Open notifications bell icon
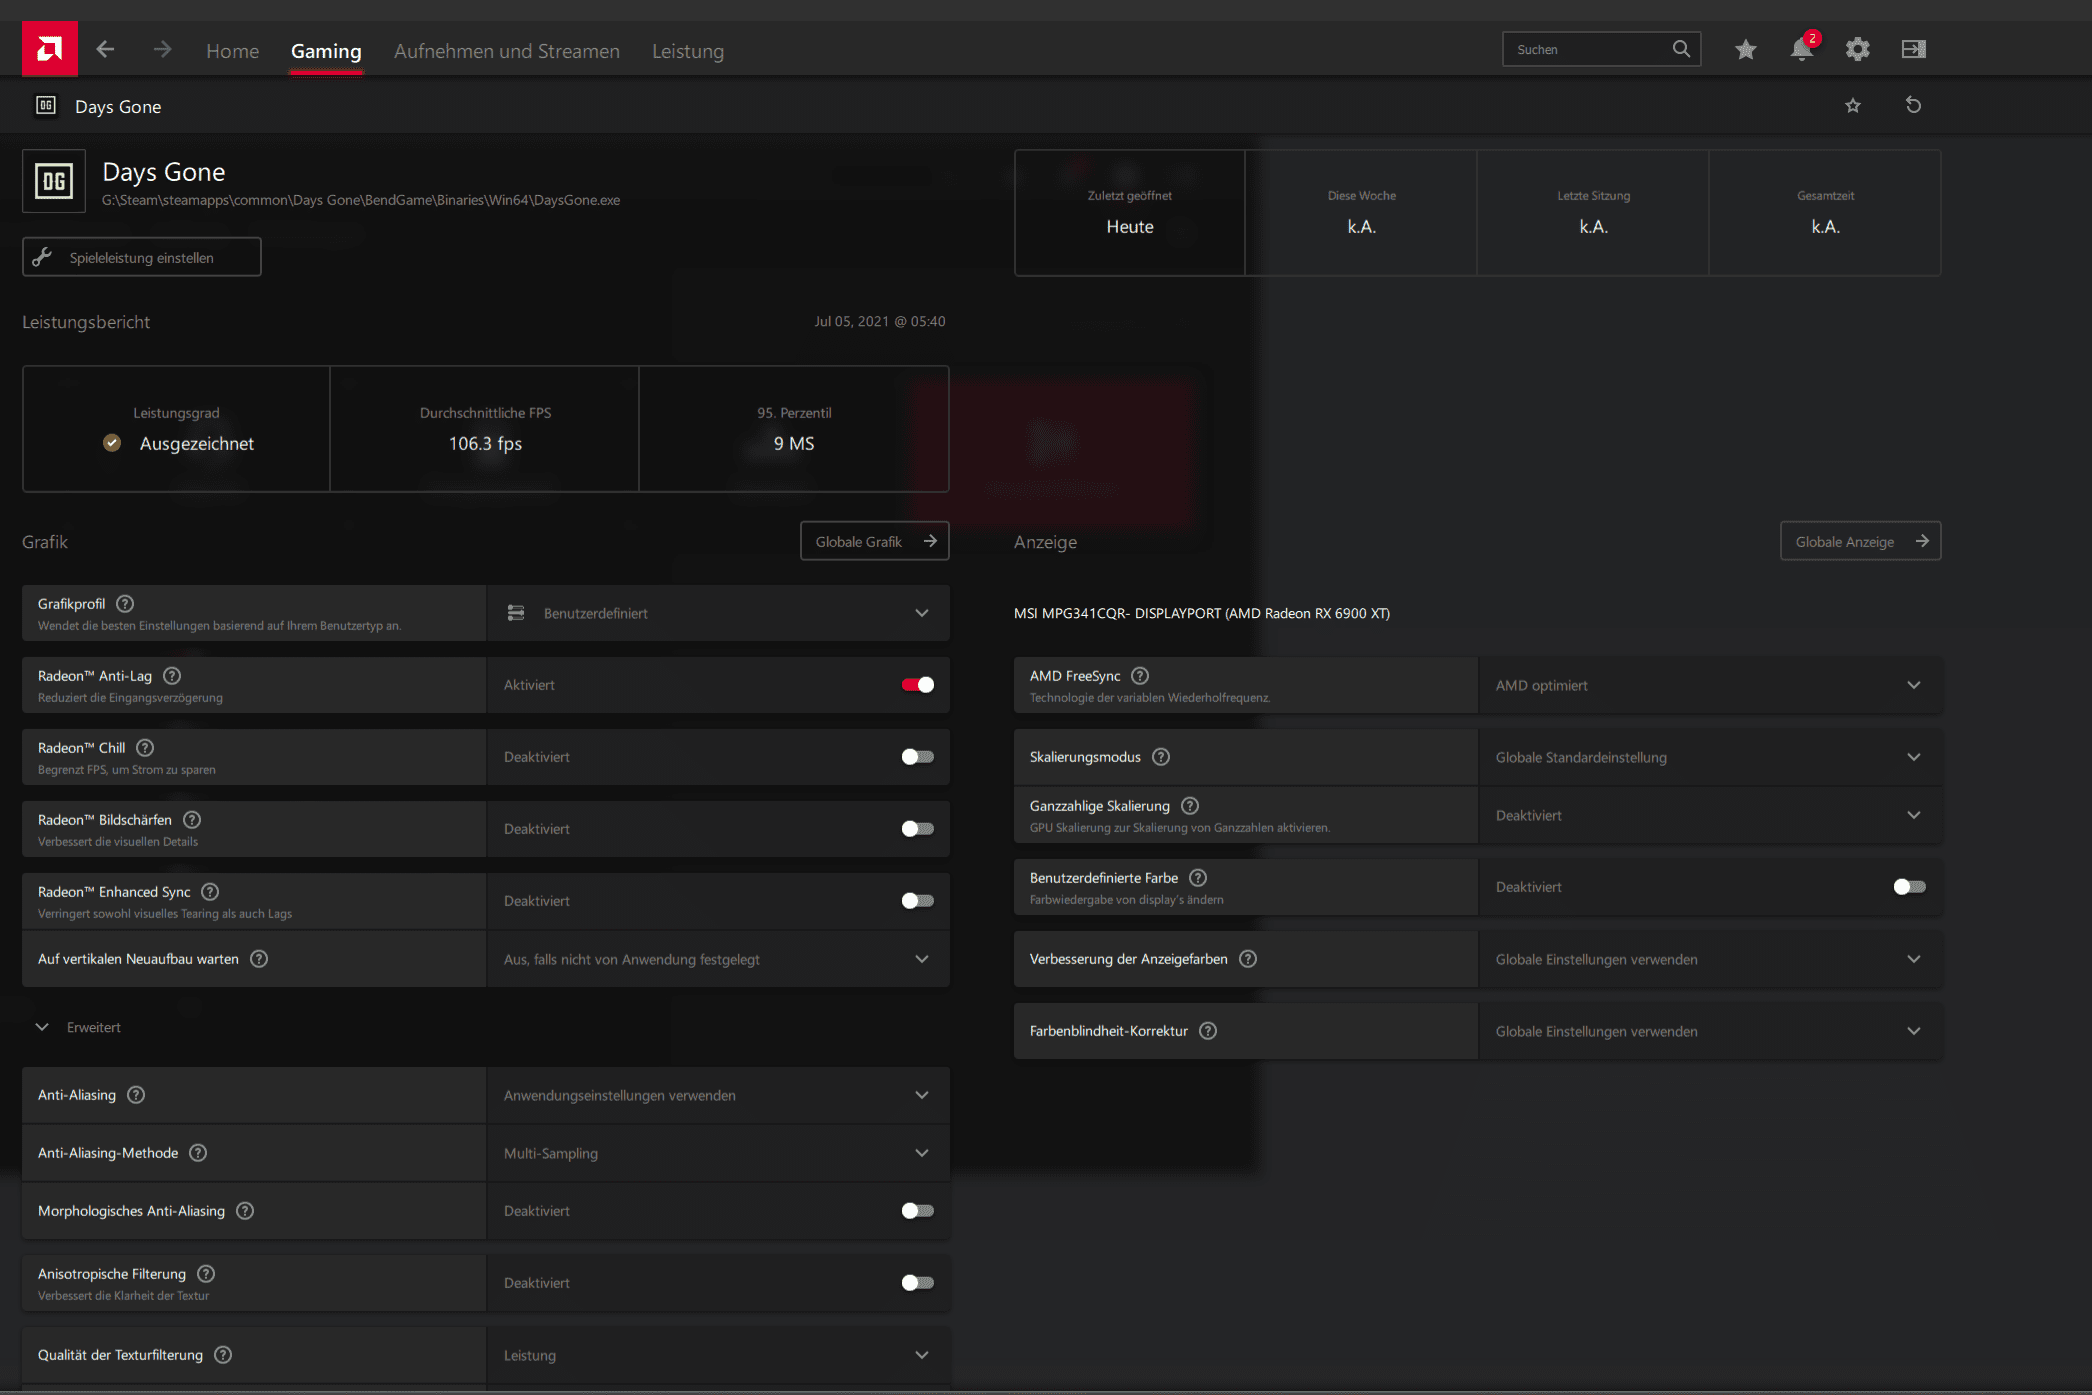 (x=1801, y=49)
